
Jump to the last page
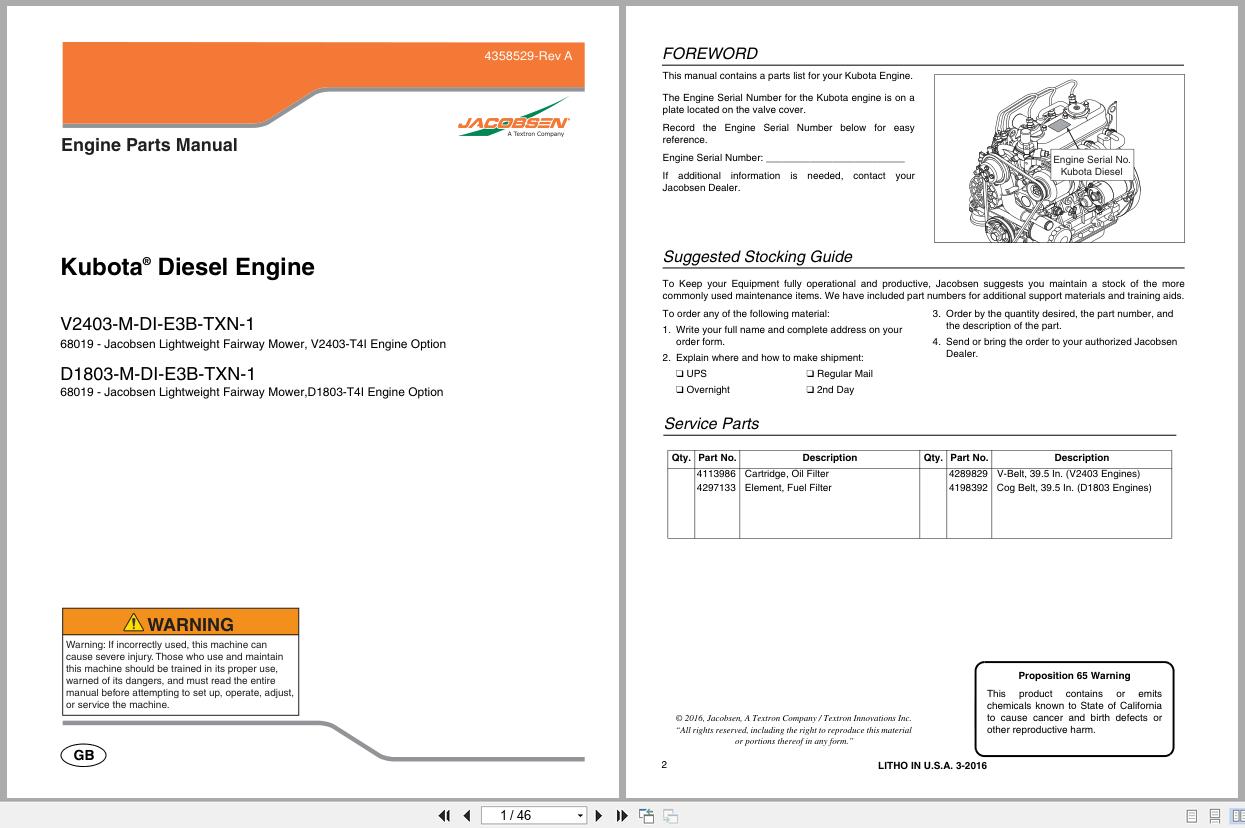(621, 815)
